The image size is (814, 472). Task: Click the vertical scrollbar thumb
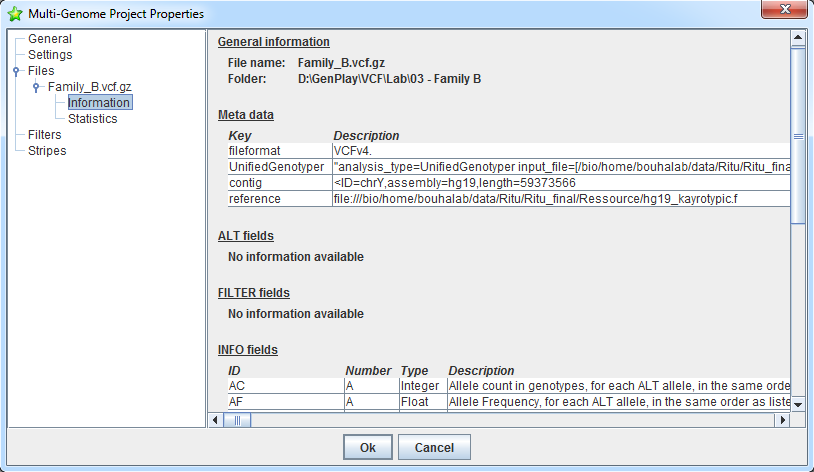(x=798, y=135)
